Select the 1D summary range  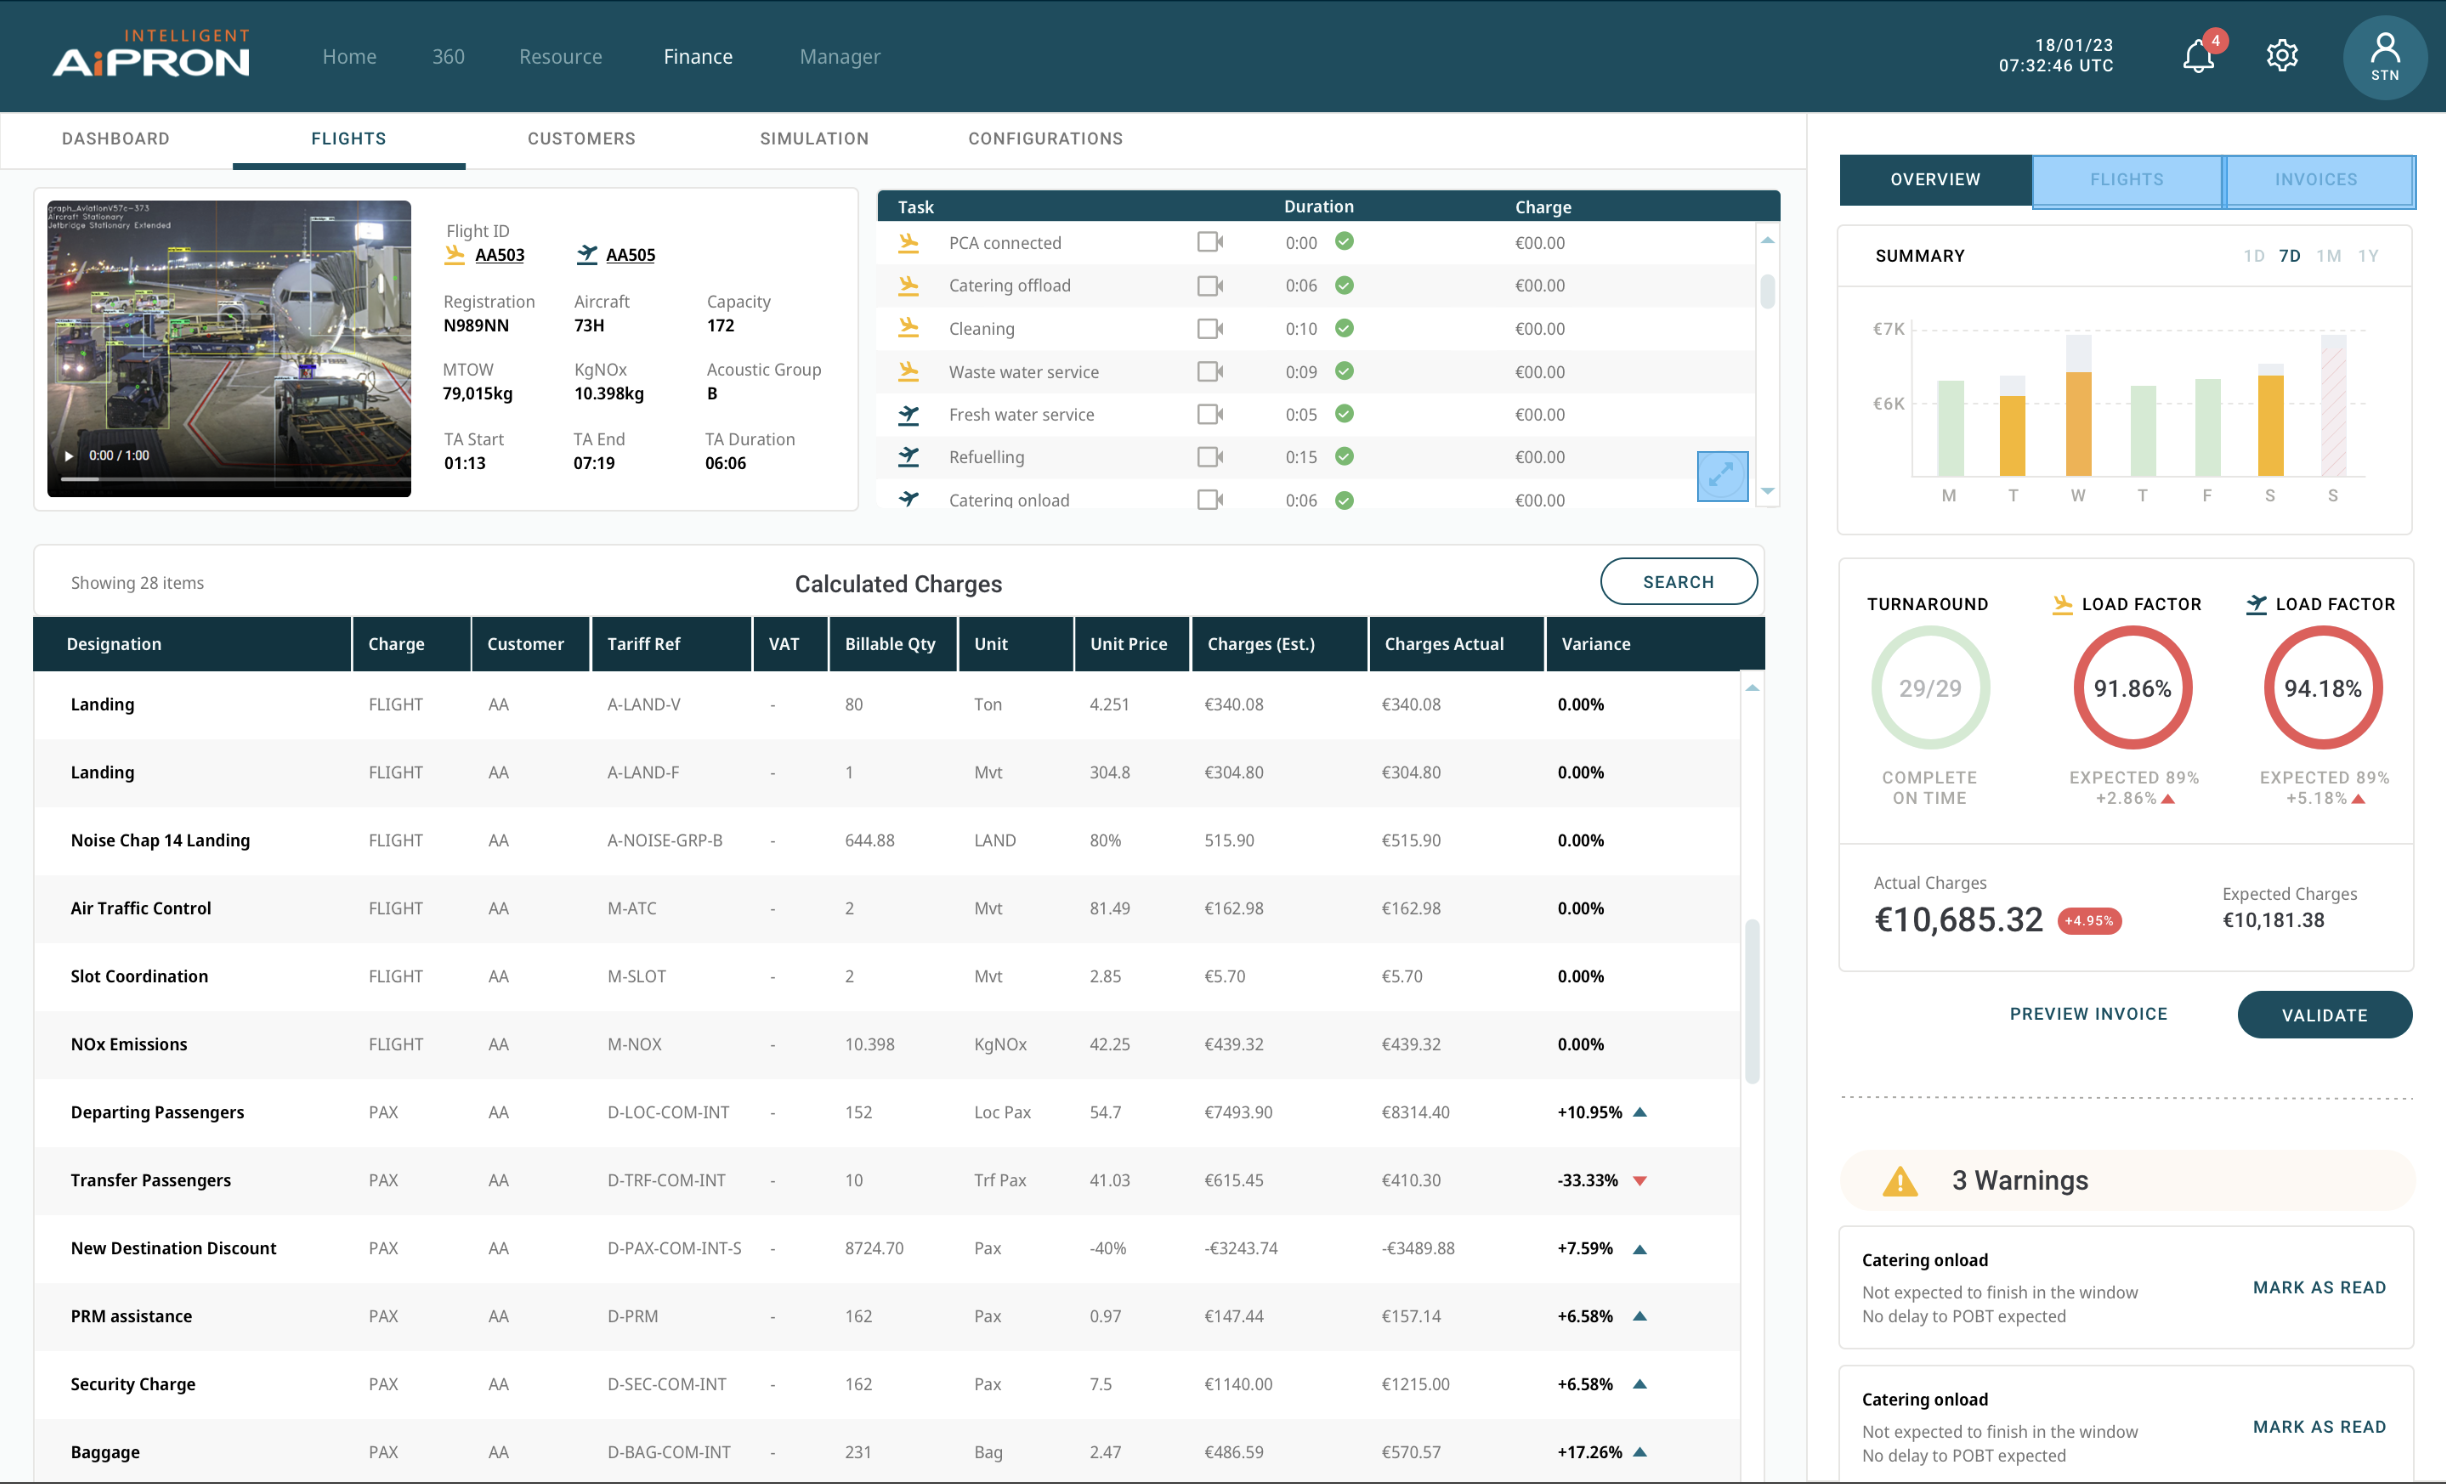[x=2253, y=256]
